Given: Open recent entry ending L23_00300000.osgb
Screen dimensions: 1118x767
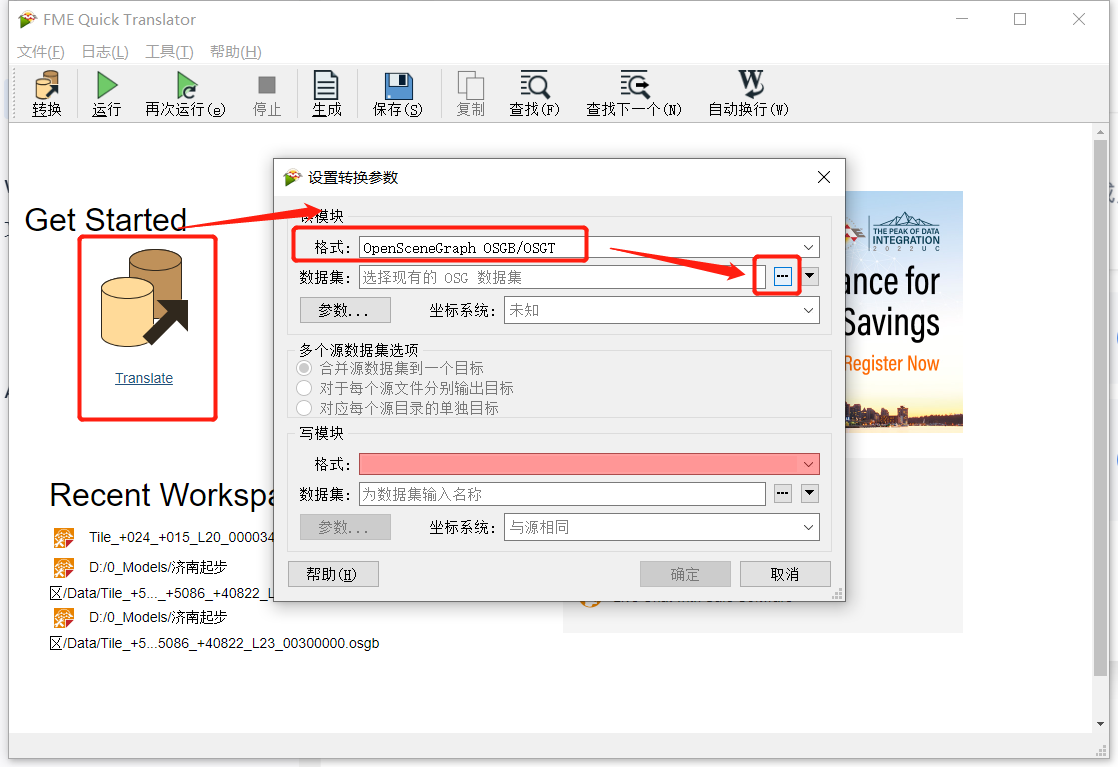Looking at the screenshot, I should click(215, 643).
